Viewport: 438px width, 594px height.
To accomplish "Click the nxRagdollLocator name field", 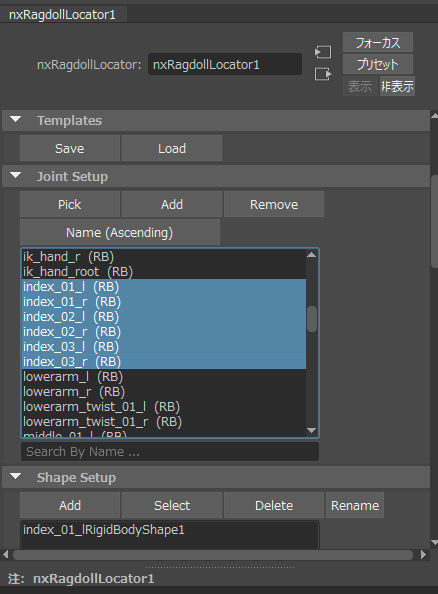I will [225, 64].
